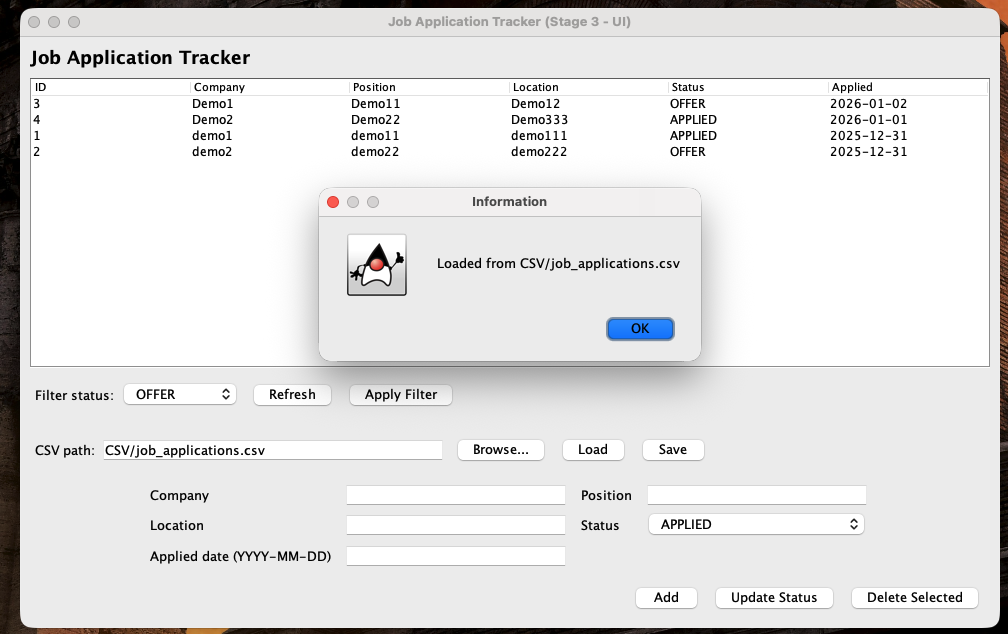The width and height of the screenshot is (1008, 634).
Task: Save applications to the CSV file
Action: point(672,450)
